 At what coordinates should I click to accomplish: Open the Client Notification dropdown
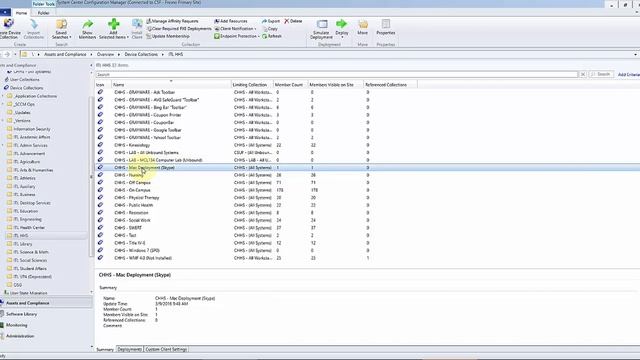click(235, 29)
